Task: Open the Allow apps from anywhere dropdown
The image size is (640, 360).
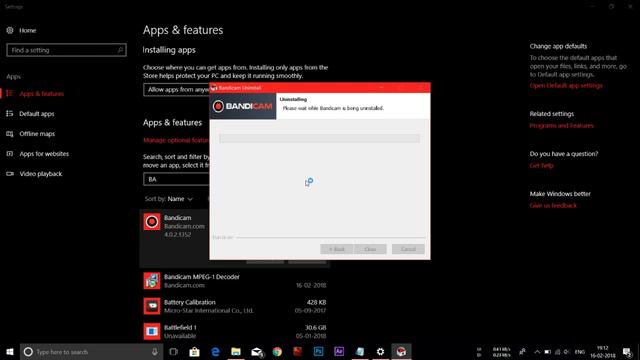Action: (176, 89)
